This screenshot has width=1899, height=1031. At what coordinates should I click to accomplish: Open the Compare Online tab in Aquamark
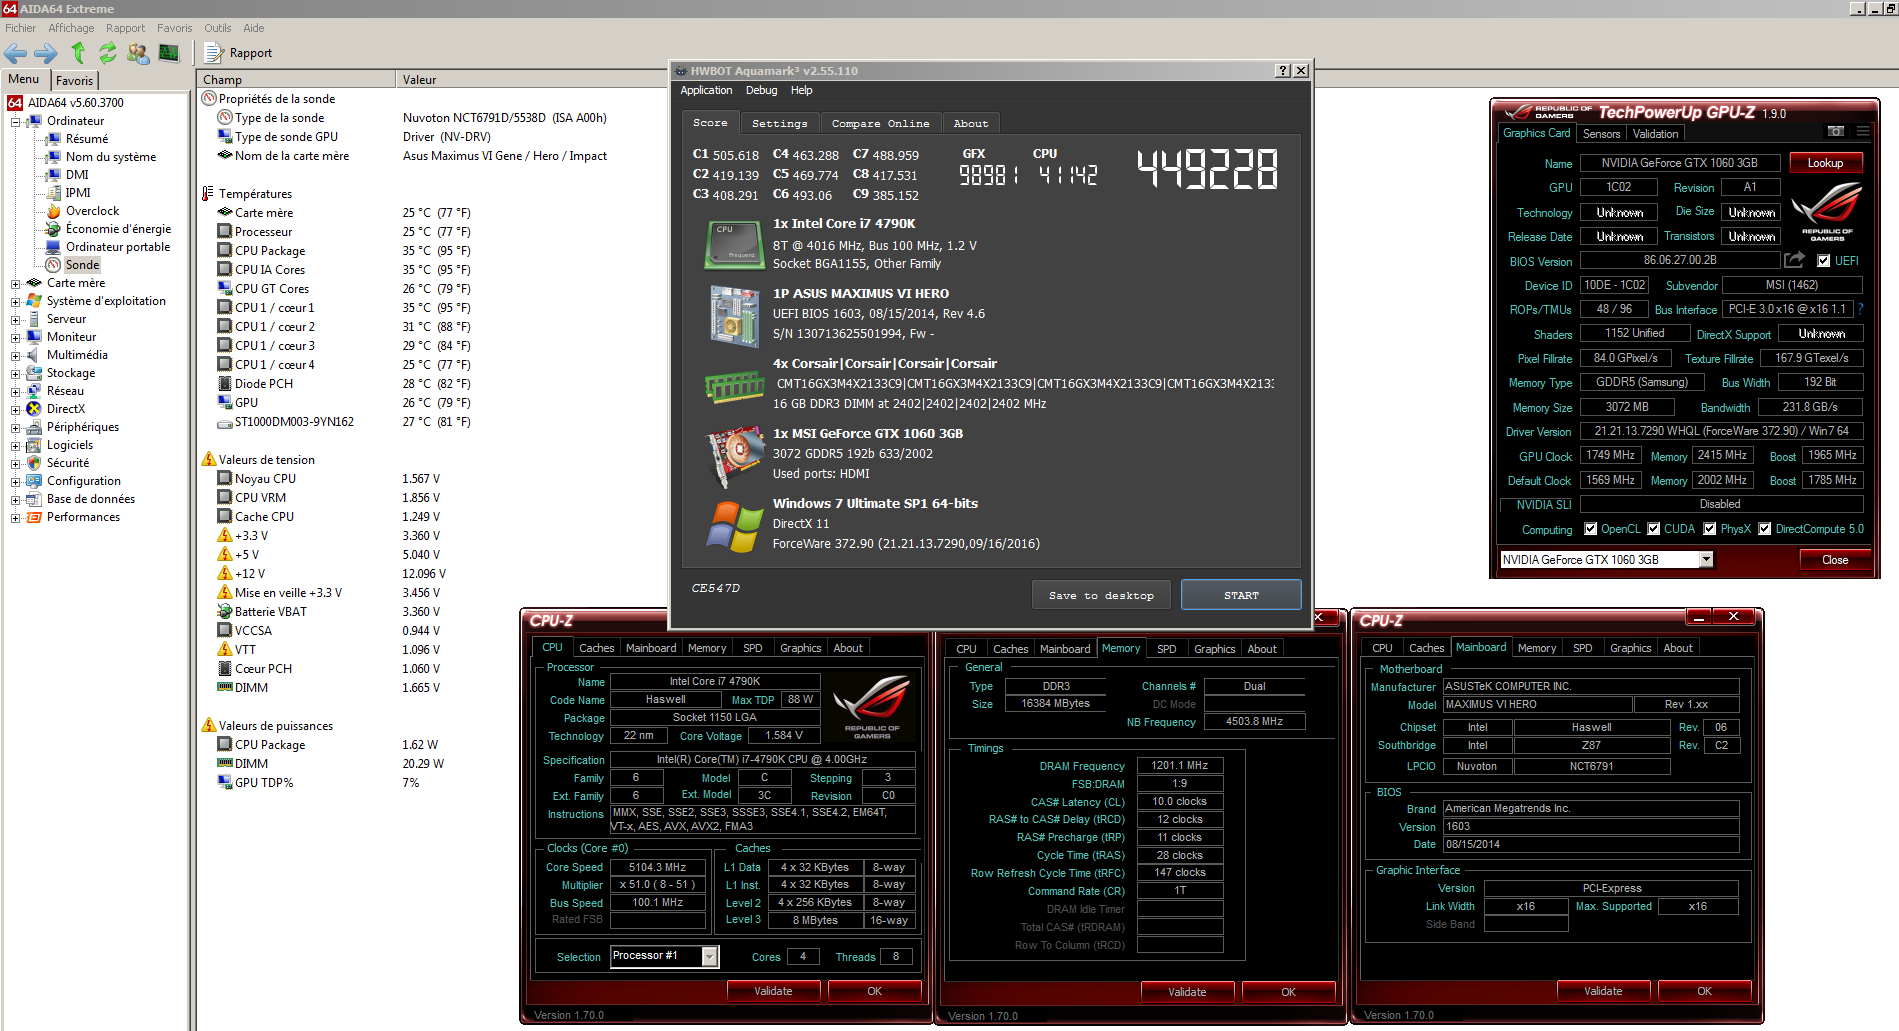click(x=880, y=124)
